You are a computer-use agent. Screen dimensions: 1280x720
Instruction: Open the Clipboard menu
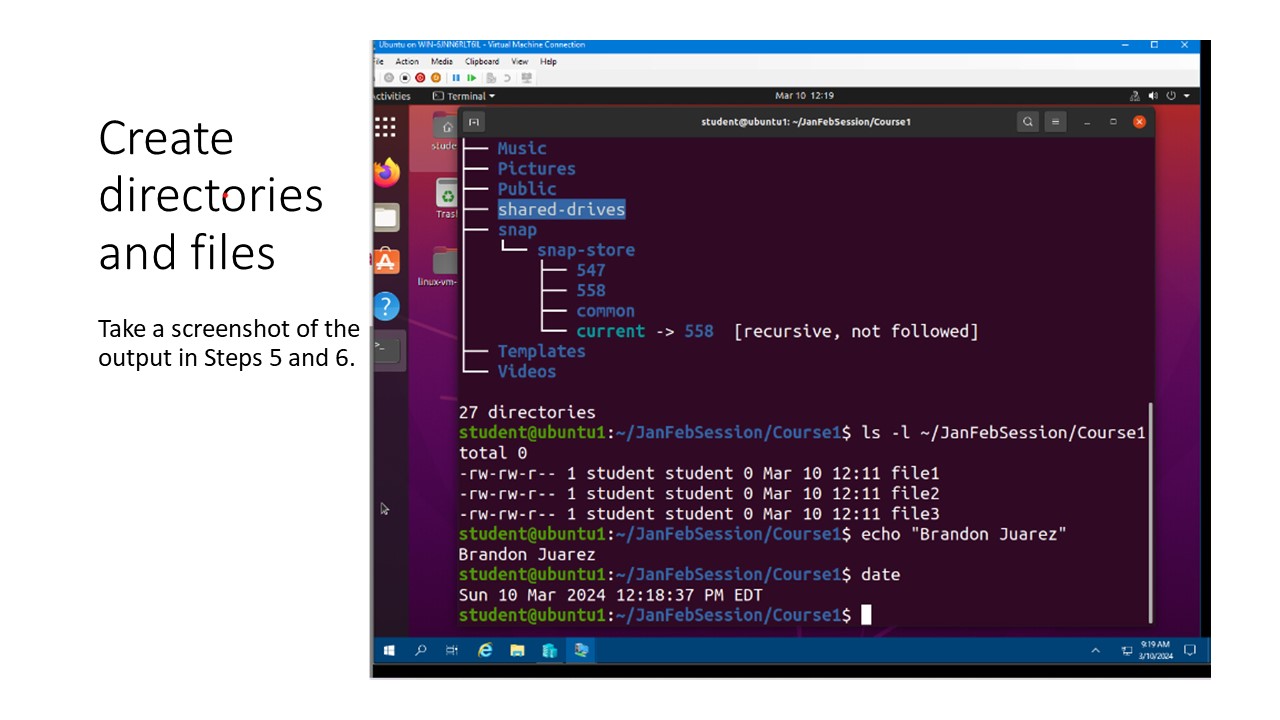pyautogui.click(x=482, y=62)
